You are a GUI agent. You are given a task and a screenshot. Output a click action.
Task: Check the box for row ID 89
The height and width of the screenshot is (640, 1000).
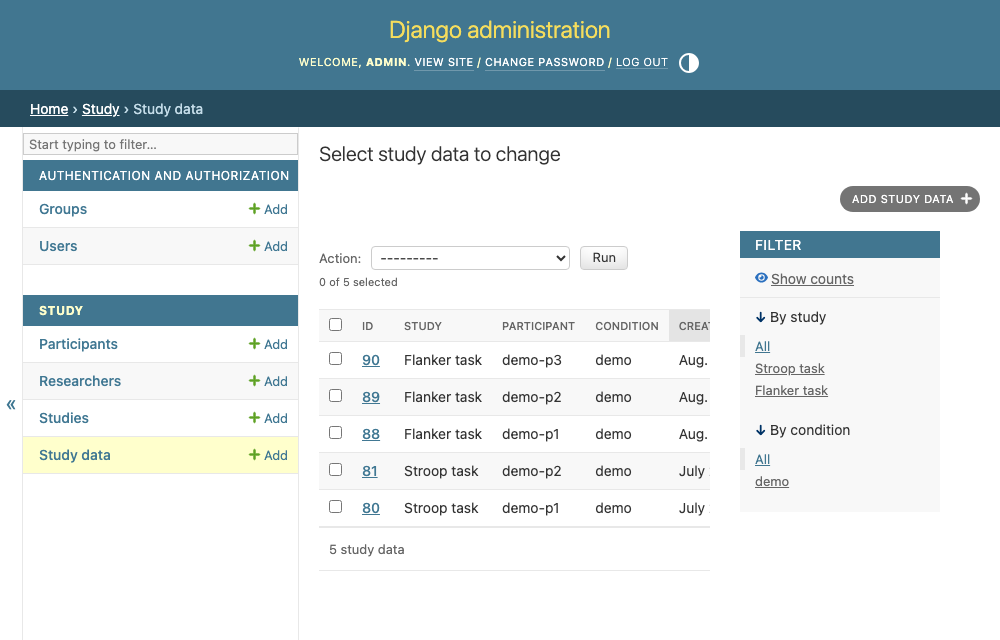point(335,396)
